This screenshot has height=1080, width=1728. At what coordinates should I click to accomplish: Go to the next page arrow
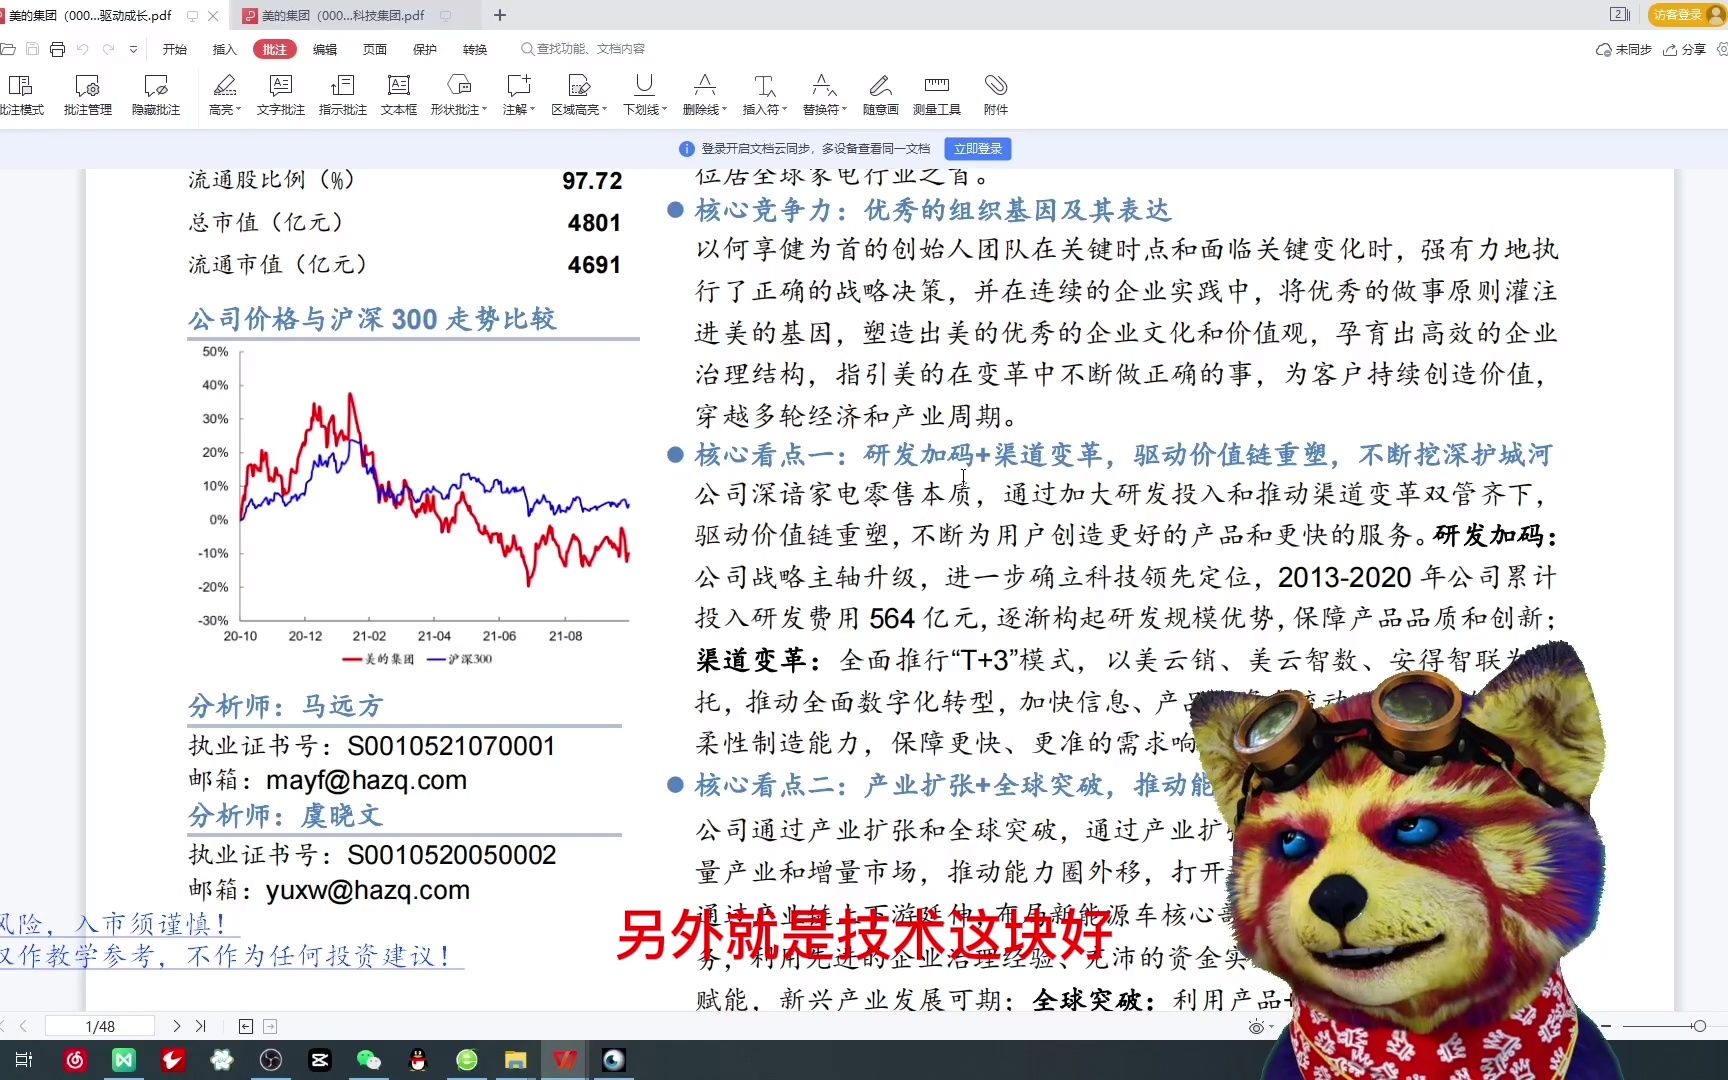click(x=176, y=1026)
